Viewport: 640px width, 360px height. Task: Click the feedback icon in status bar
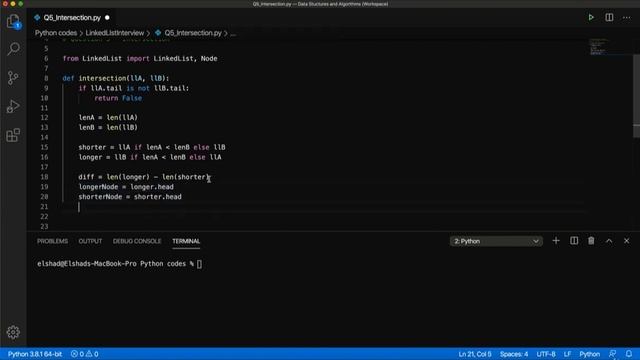pyautogui.click(x=612, y=354)
